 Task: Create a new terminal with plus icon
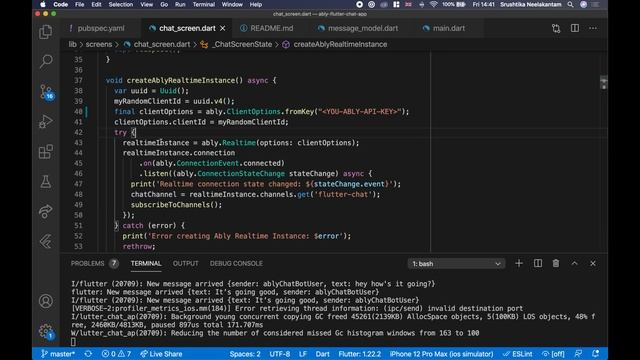tap(519, 264)
